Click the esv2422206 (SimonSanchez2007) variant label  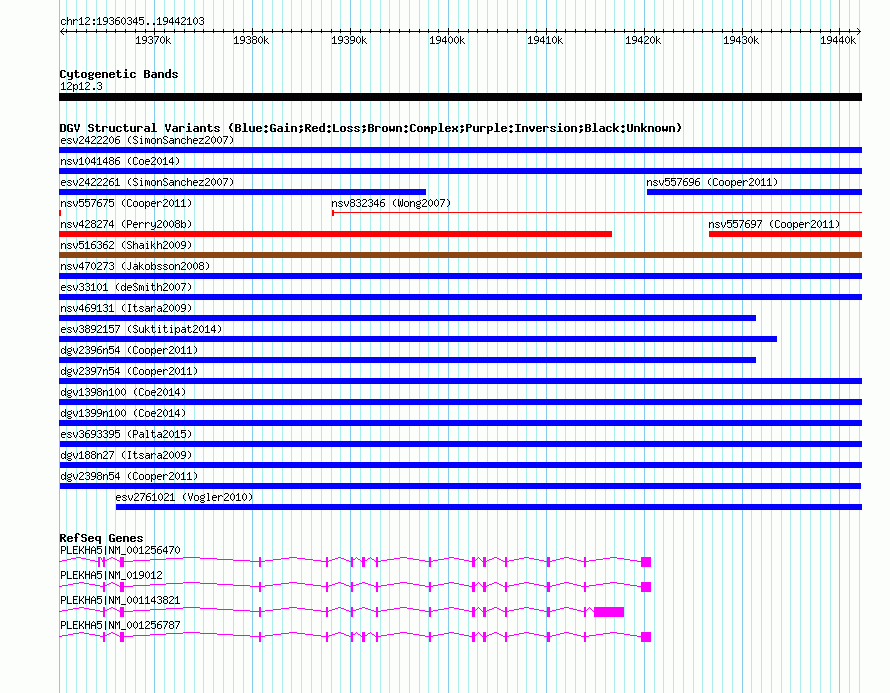point(147,140)
